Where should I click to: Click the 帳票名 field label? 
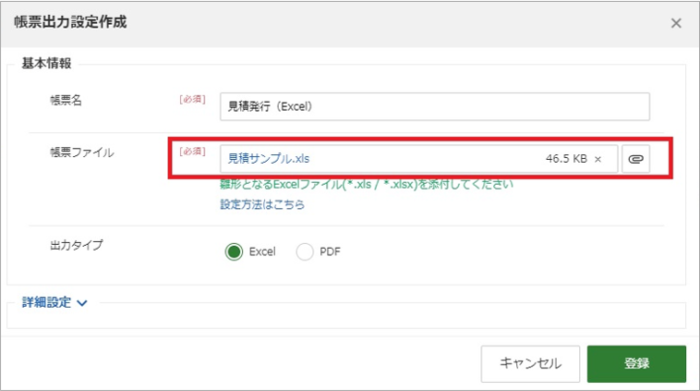click(66, 100)
